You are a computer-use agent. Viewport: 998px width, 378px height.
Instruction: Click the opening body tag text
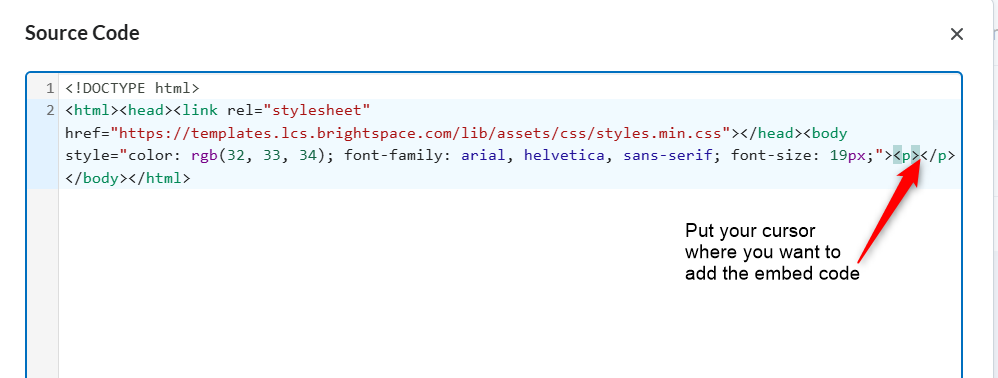click(821, 134)
